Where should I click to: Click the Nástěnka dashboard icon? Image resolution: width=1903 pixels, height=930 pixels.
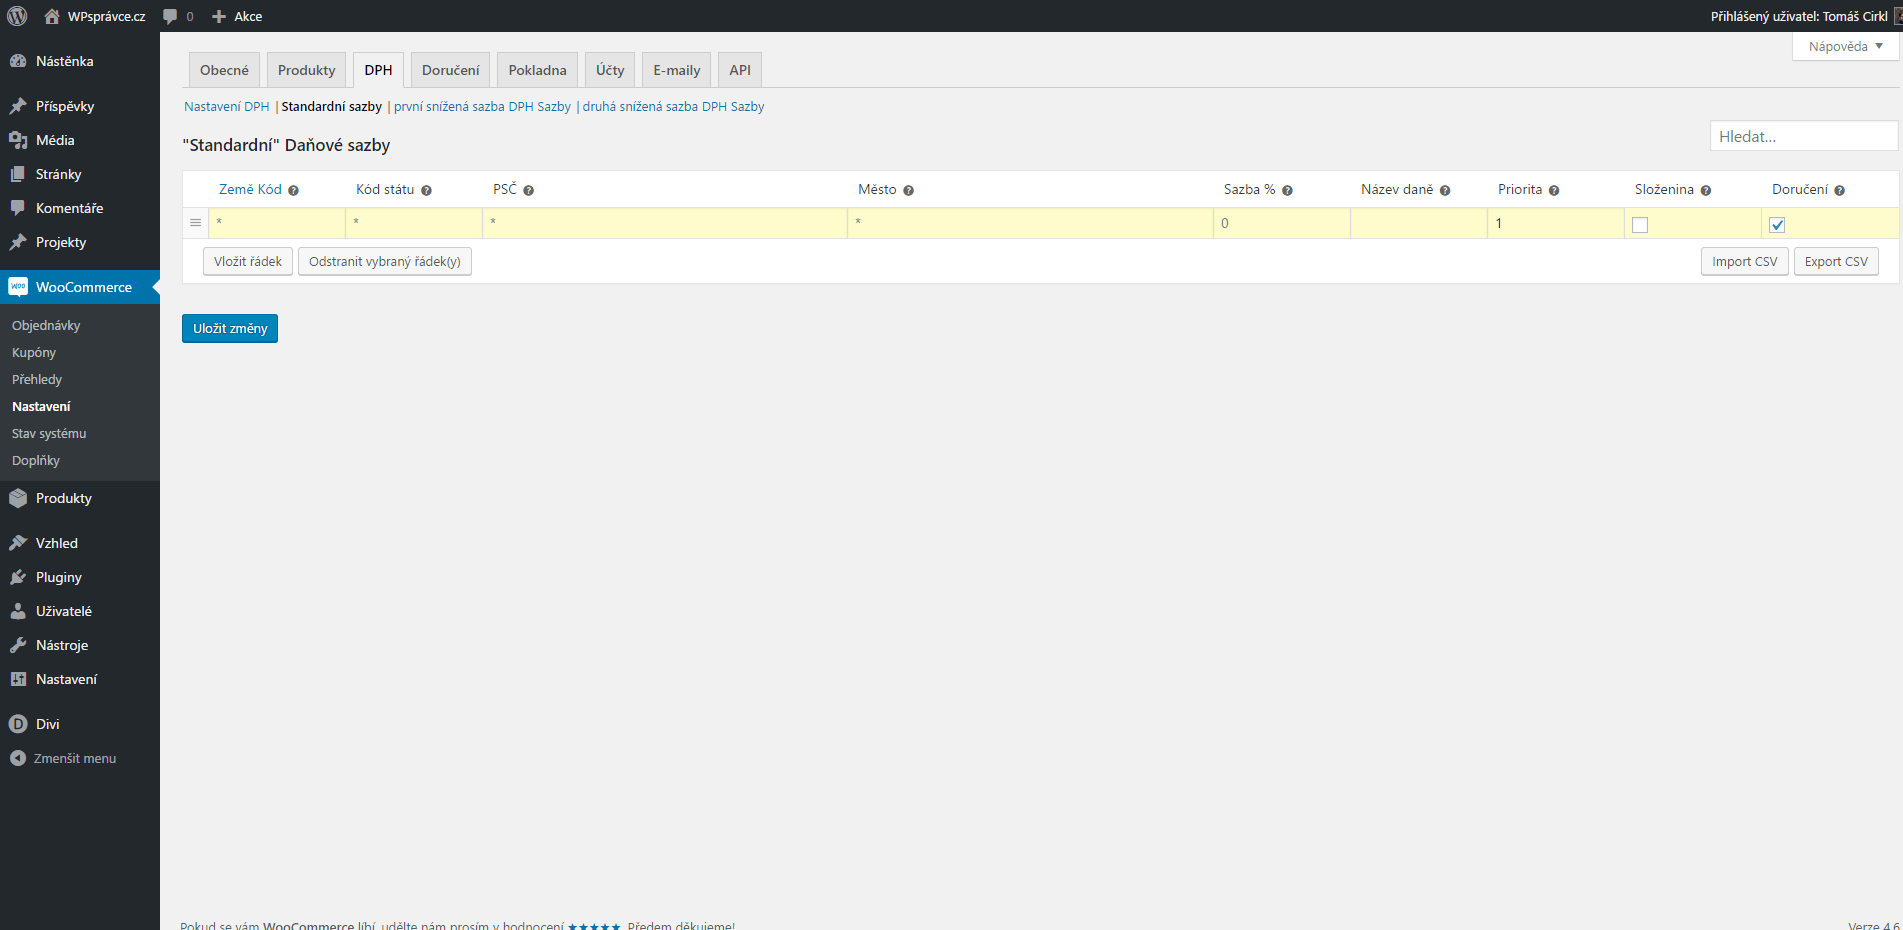coord(18,61)
